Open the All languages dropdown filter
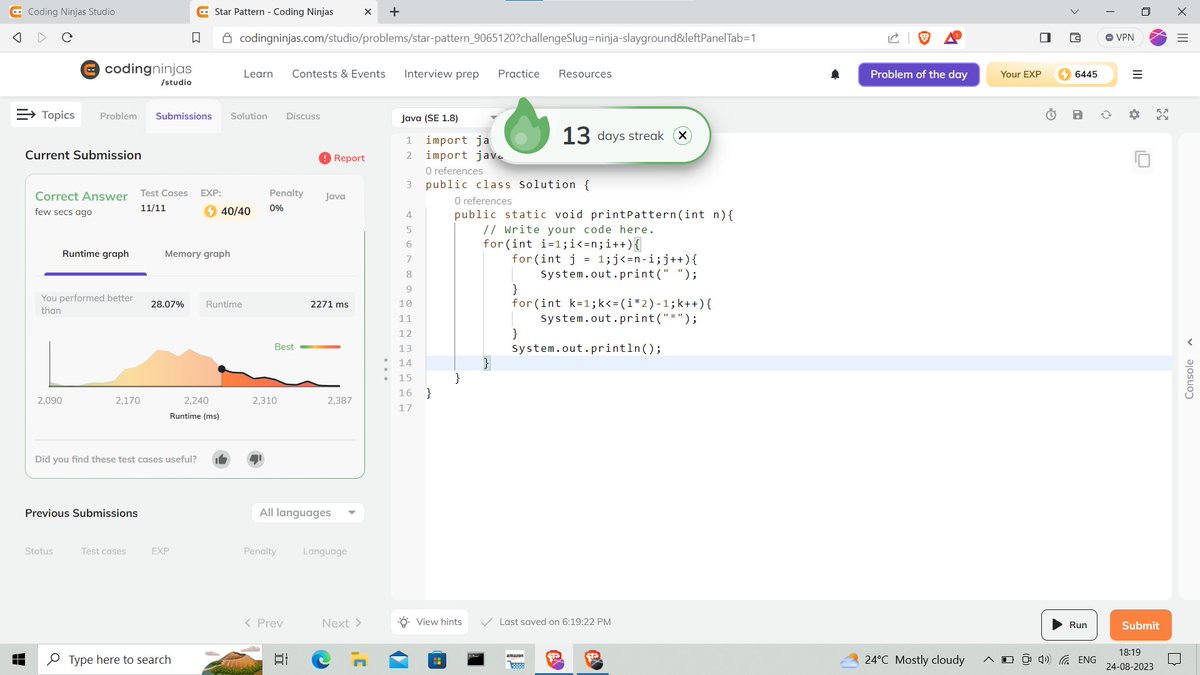This screenshot has height=675, width=1200. [307, 513]
